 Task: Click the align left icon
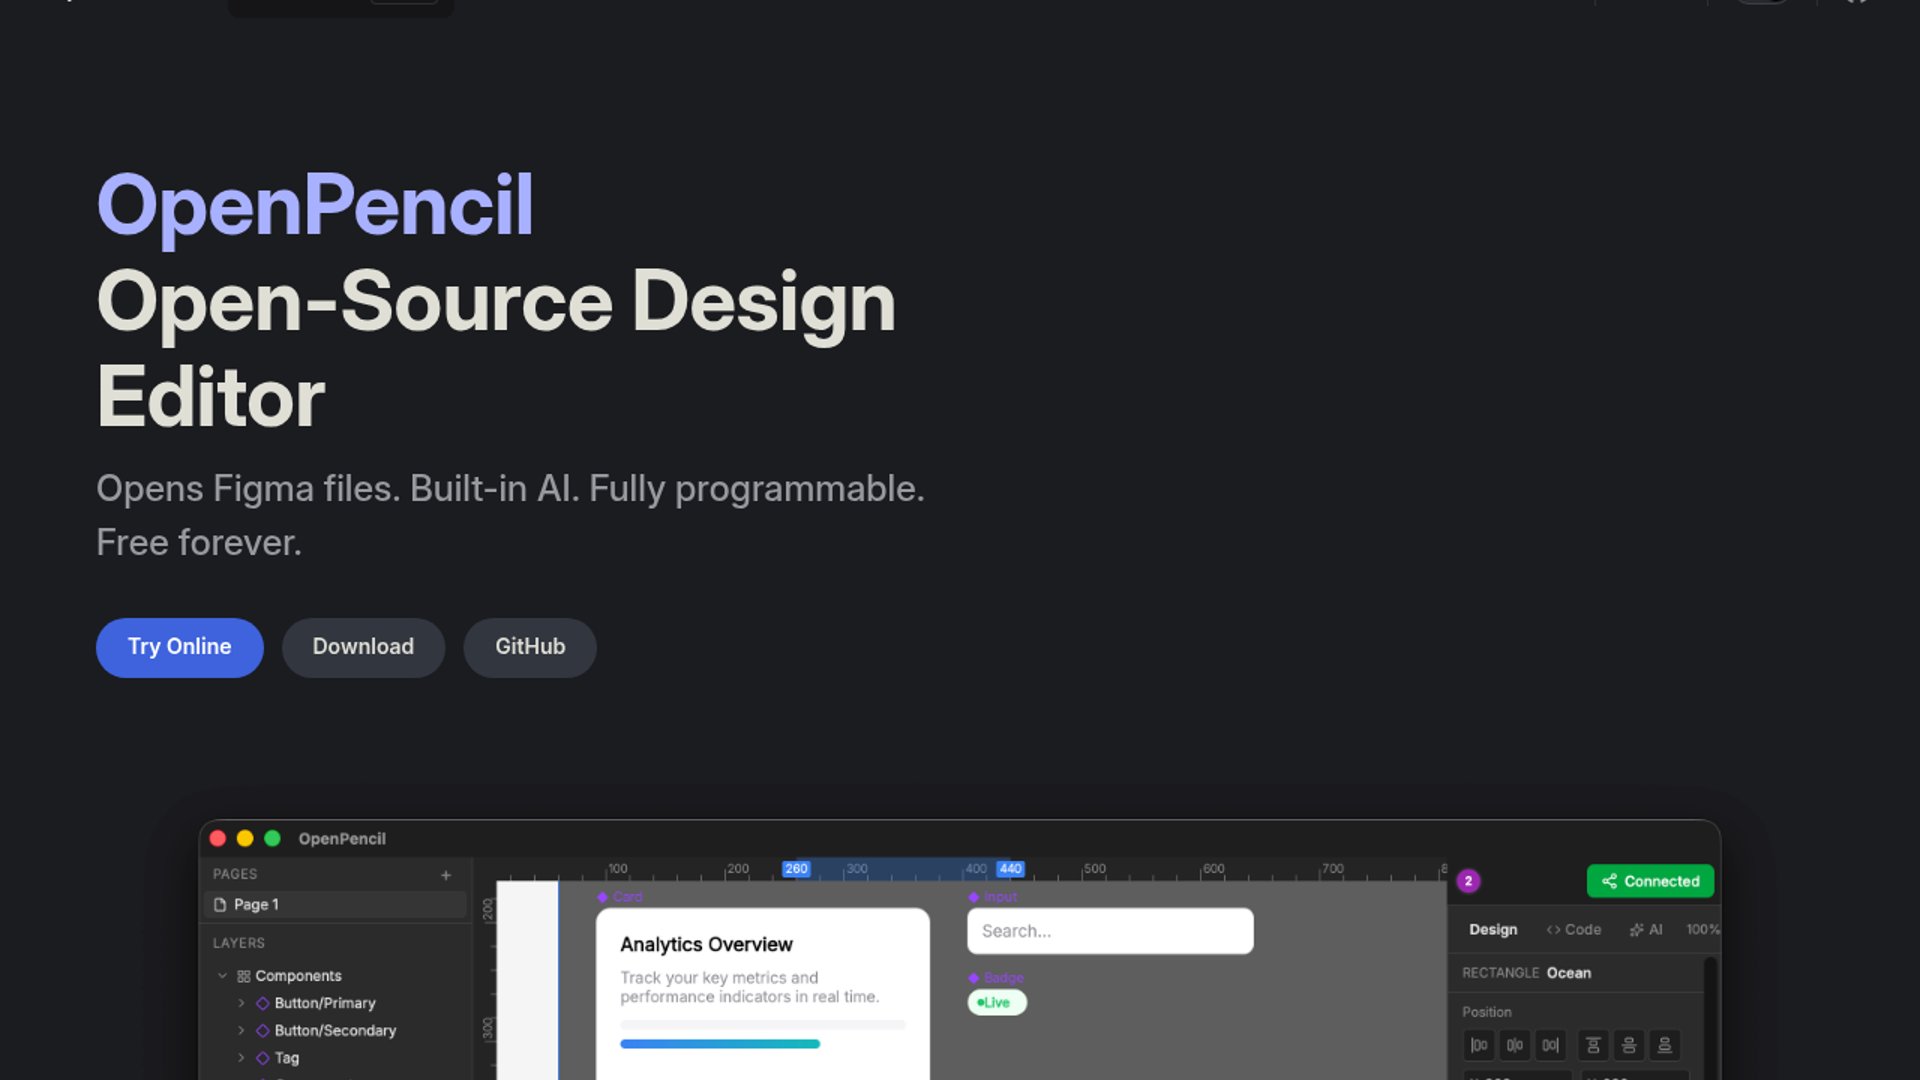click(1479, 1045)
